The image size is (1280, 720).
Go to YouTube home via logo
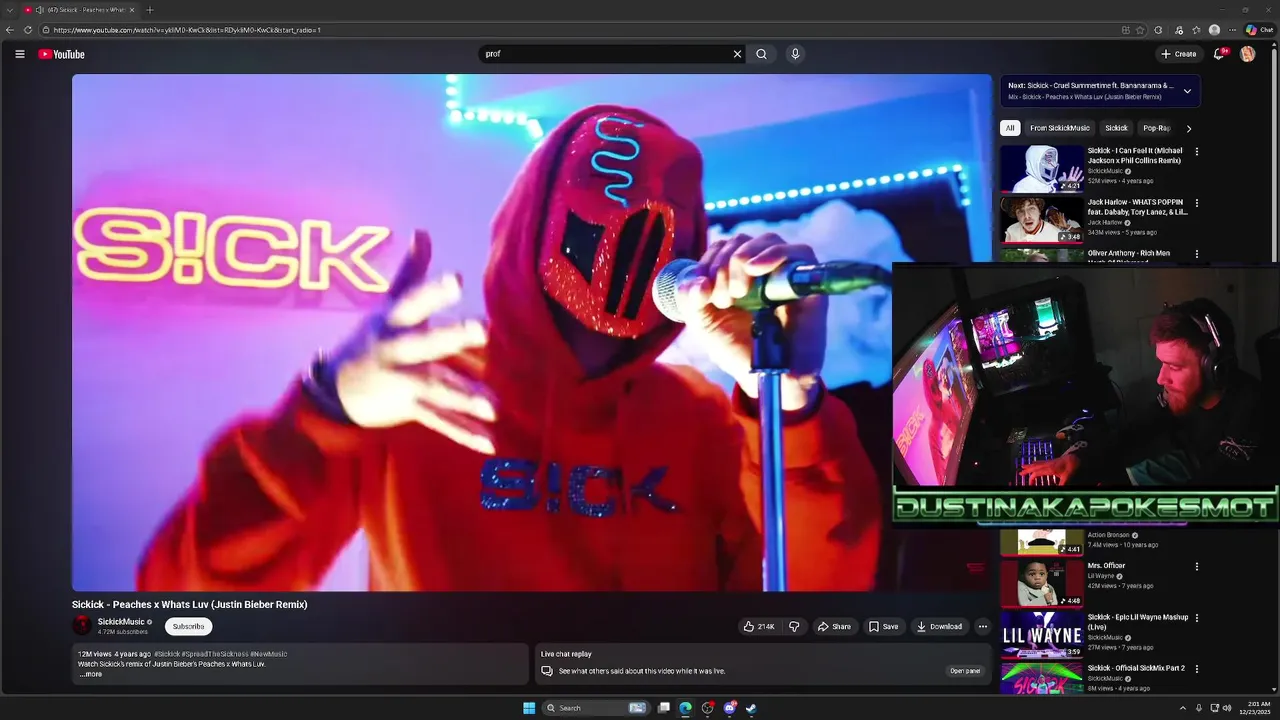pos(62,54)
